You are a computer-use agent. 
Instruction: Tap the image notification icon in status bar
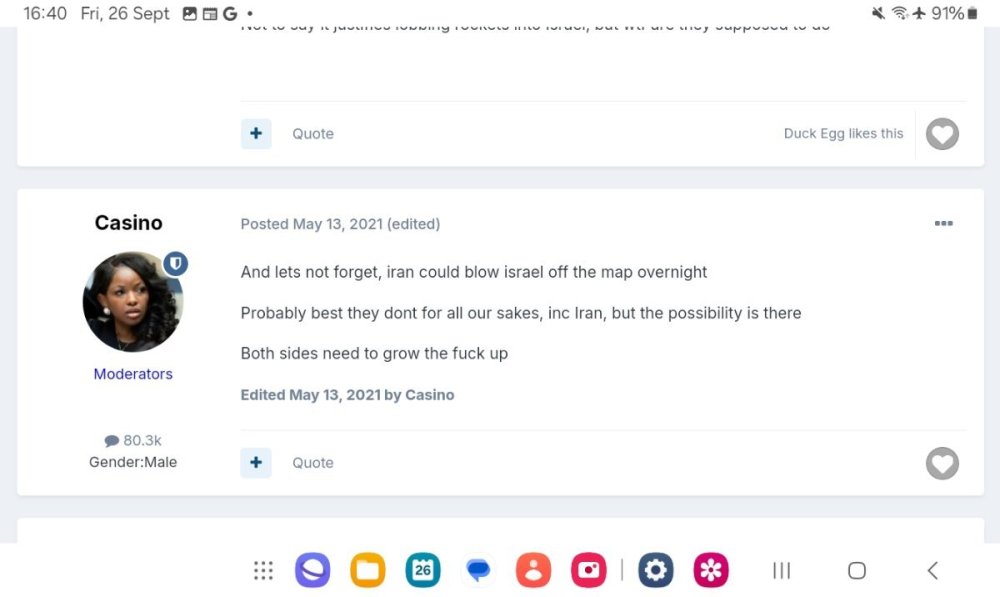[x=189, y=13]
